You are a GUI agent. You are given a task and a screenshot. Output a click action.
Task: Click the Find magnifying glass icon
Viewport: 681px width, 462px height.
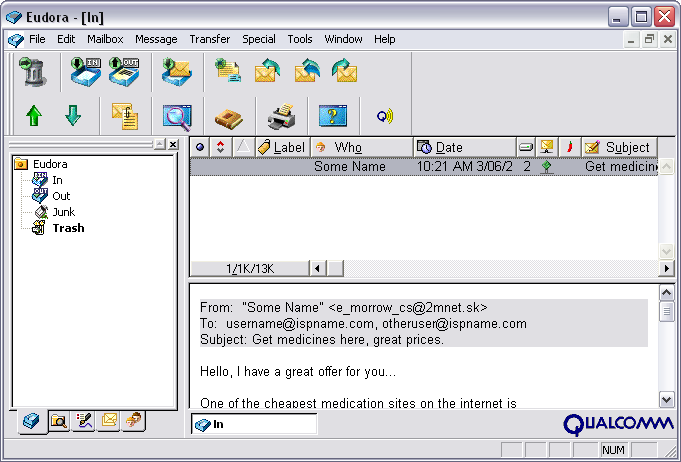click(177, 116)
